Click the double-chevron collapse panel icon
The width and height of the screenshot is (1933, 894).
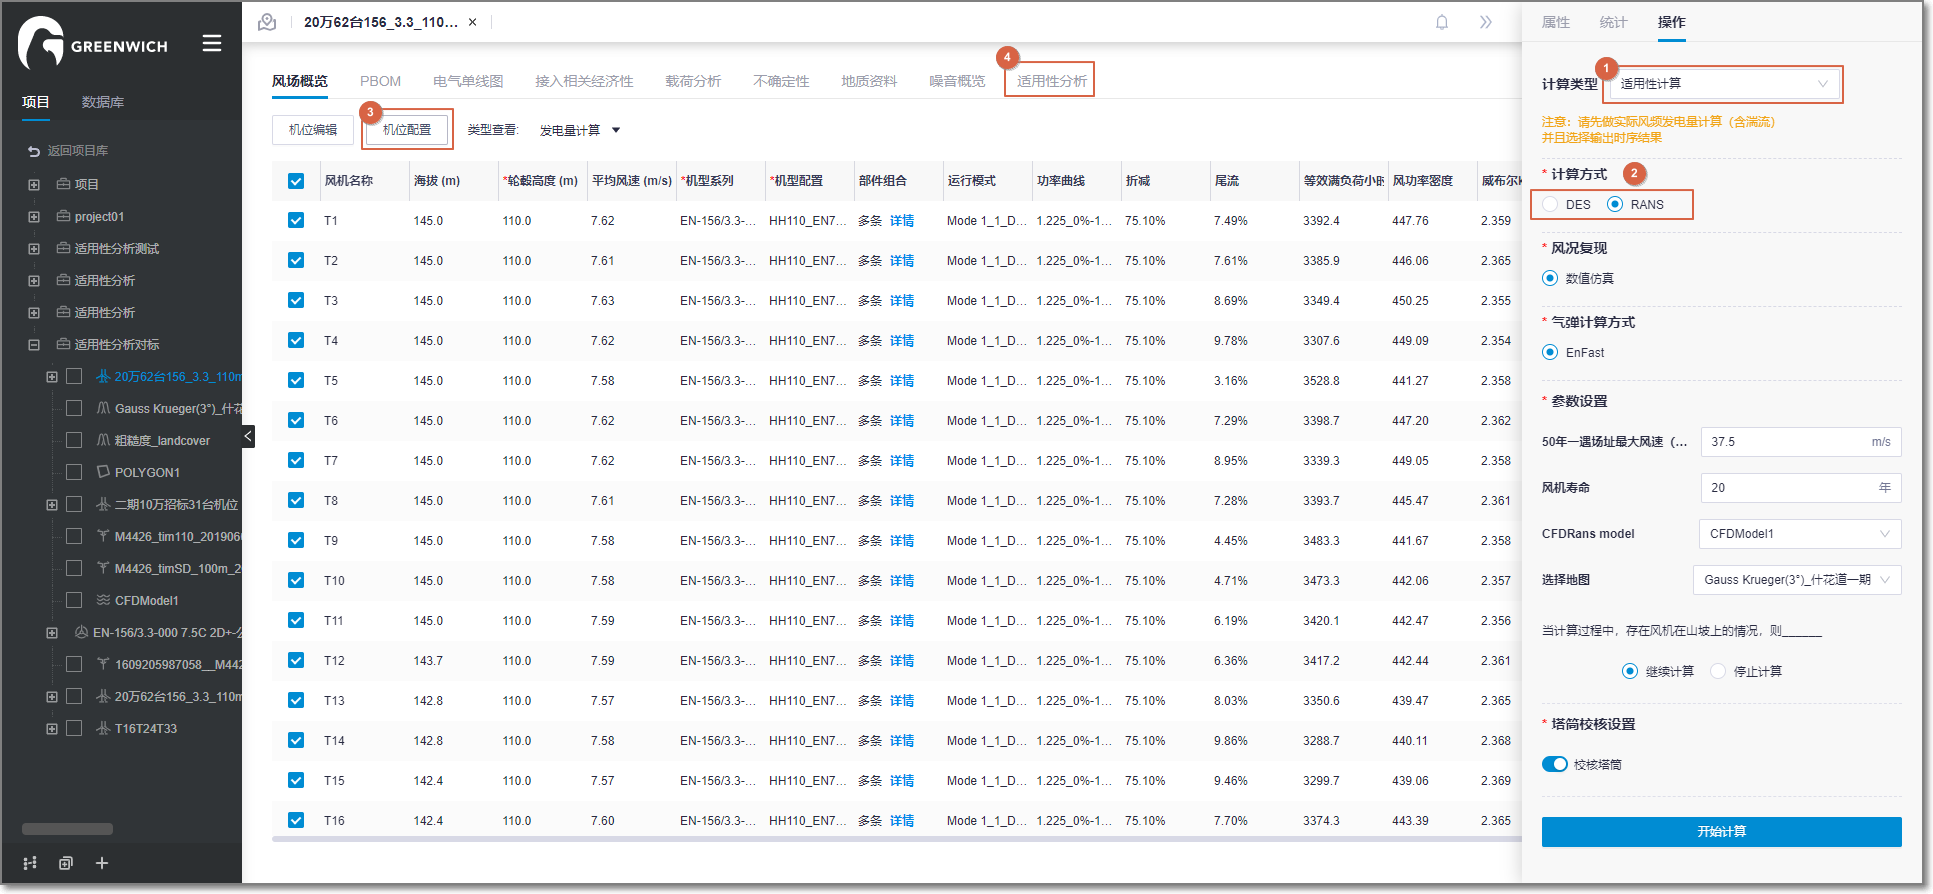[1486, 22]
